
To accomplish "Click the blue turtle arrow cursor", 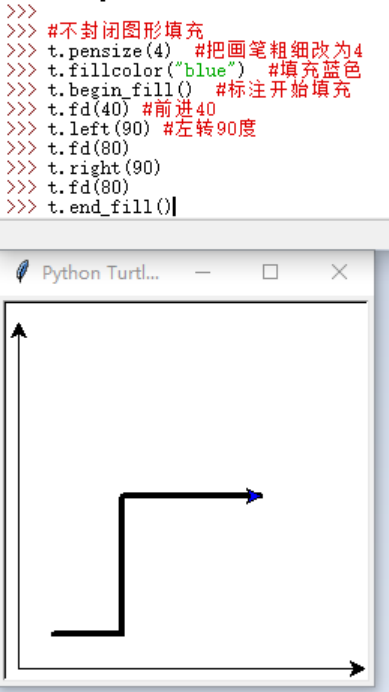I will [255, 496].
